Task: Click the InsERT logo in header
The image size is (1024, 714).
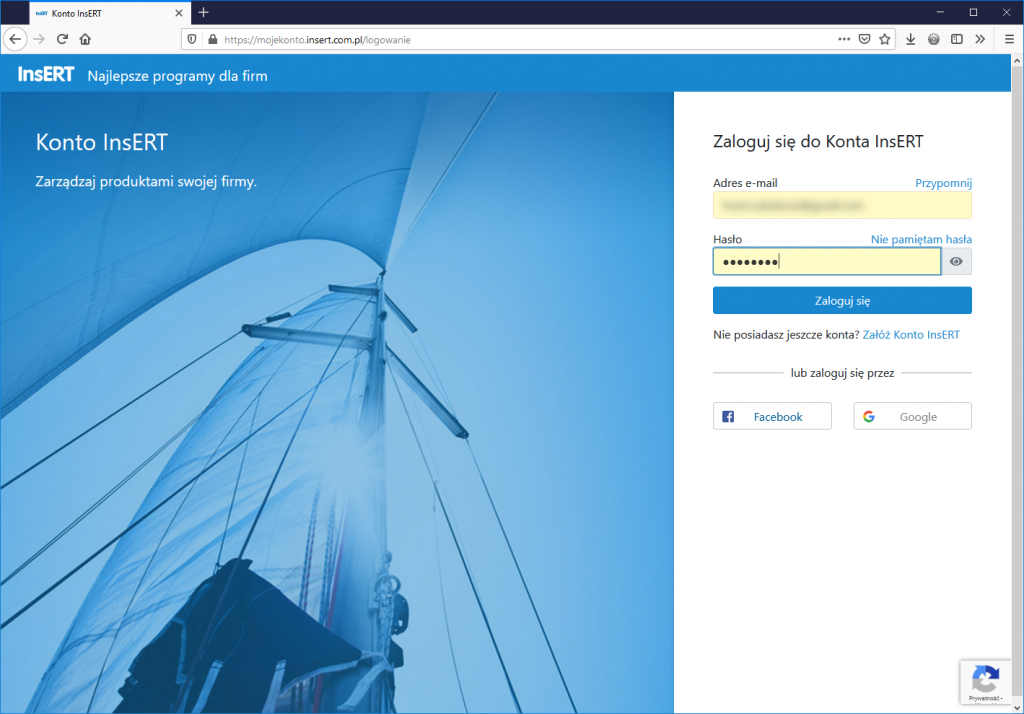Action: click(46, 74)
